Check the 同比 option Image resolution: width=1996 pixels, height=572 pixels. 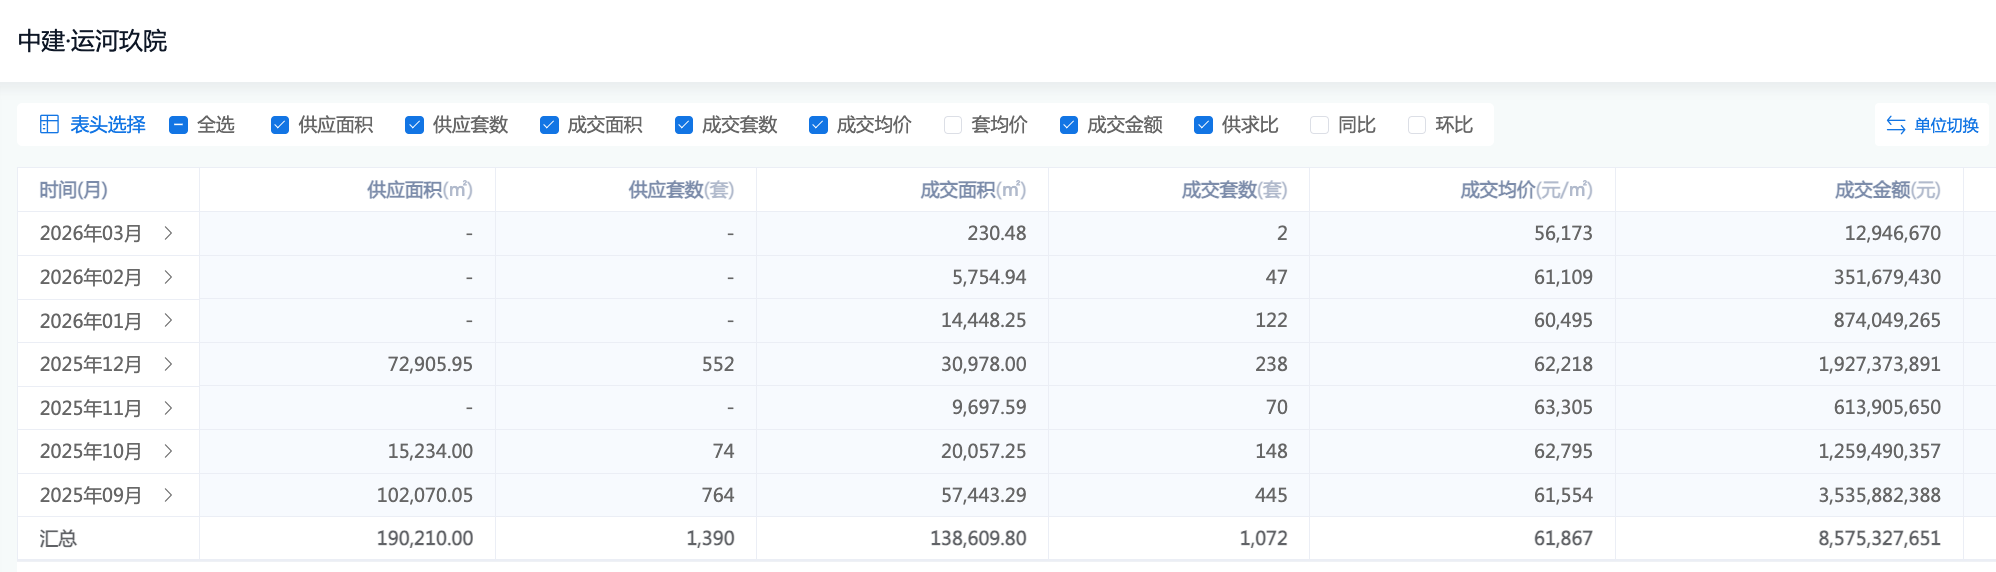pos(1319,125)
